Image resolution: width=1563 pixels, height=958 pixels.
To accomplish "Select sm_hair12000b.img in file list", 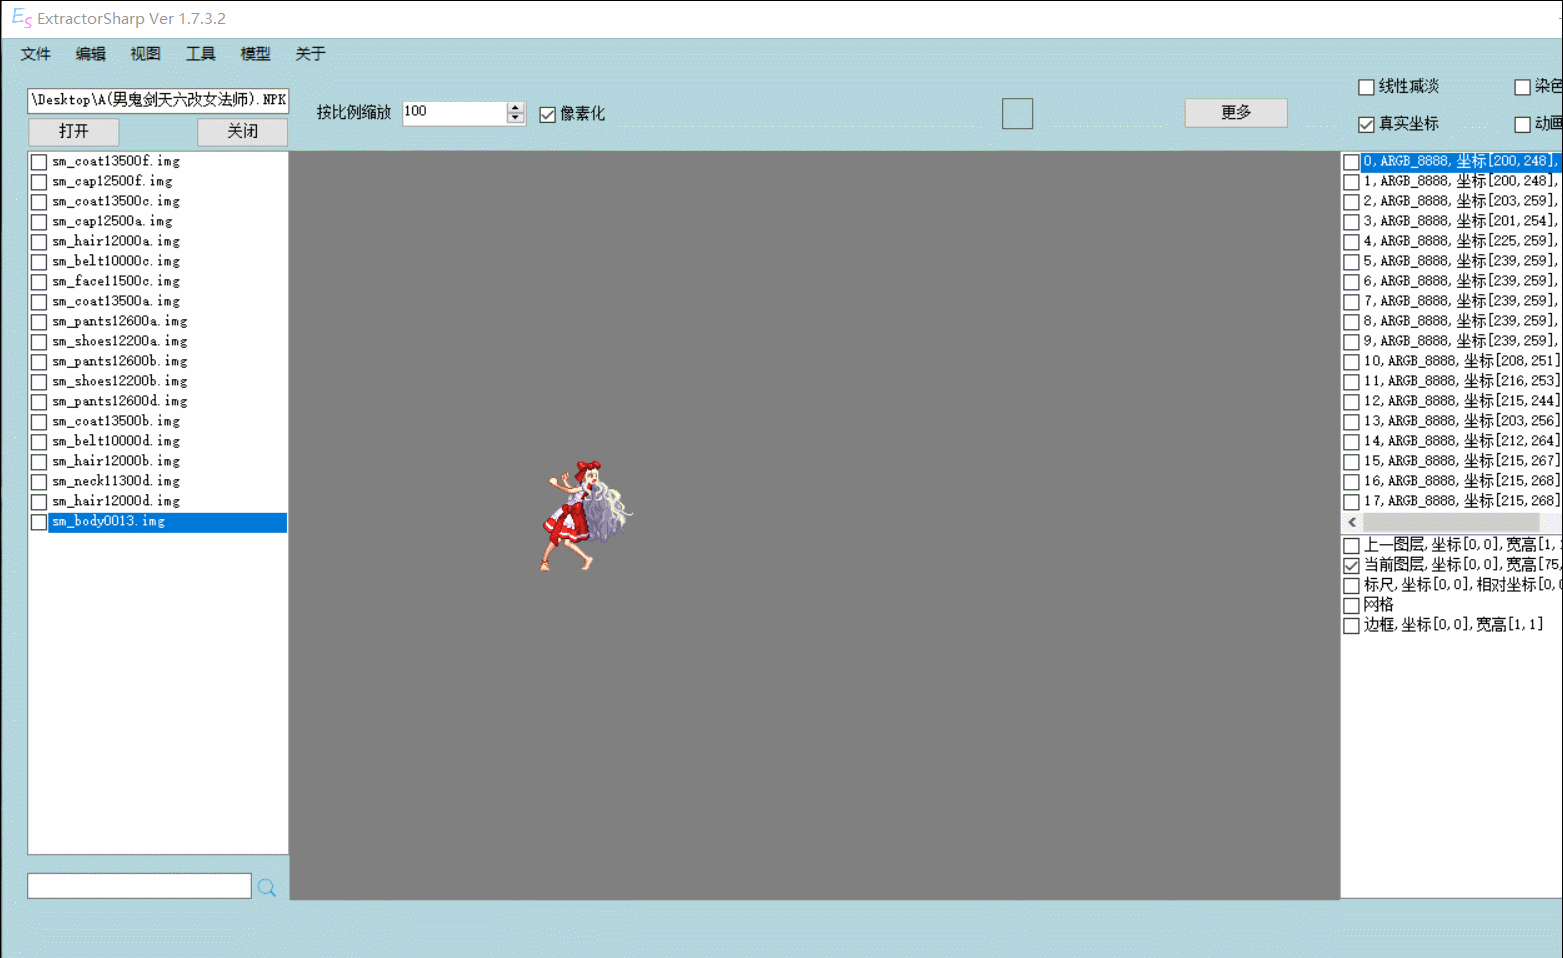I will (x=116, y=461).
